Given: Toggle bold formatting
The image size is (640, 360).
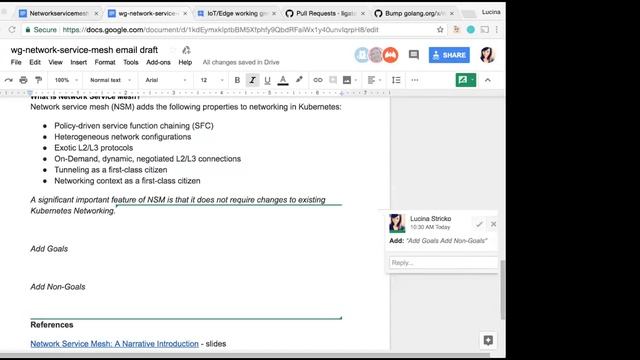Looking at the screenshot, I should click(237, 80).
